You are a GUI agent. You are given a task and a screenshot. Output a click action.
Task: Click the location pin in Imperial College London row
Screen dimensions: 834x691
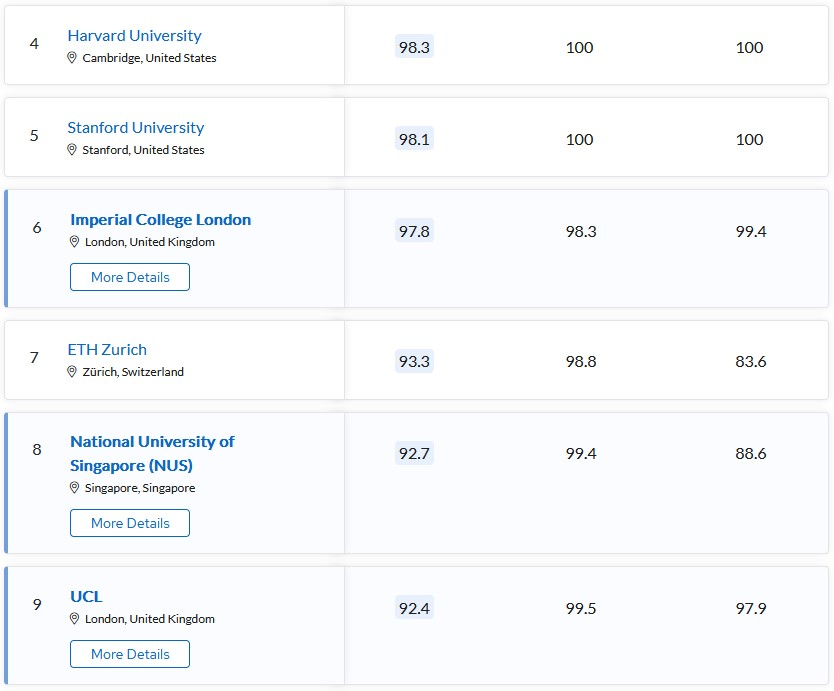point(74,242)
